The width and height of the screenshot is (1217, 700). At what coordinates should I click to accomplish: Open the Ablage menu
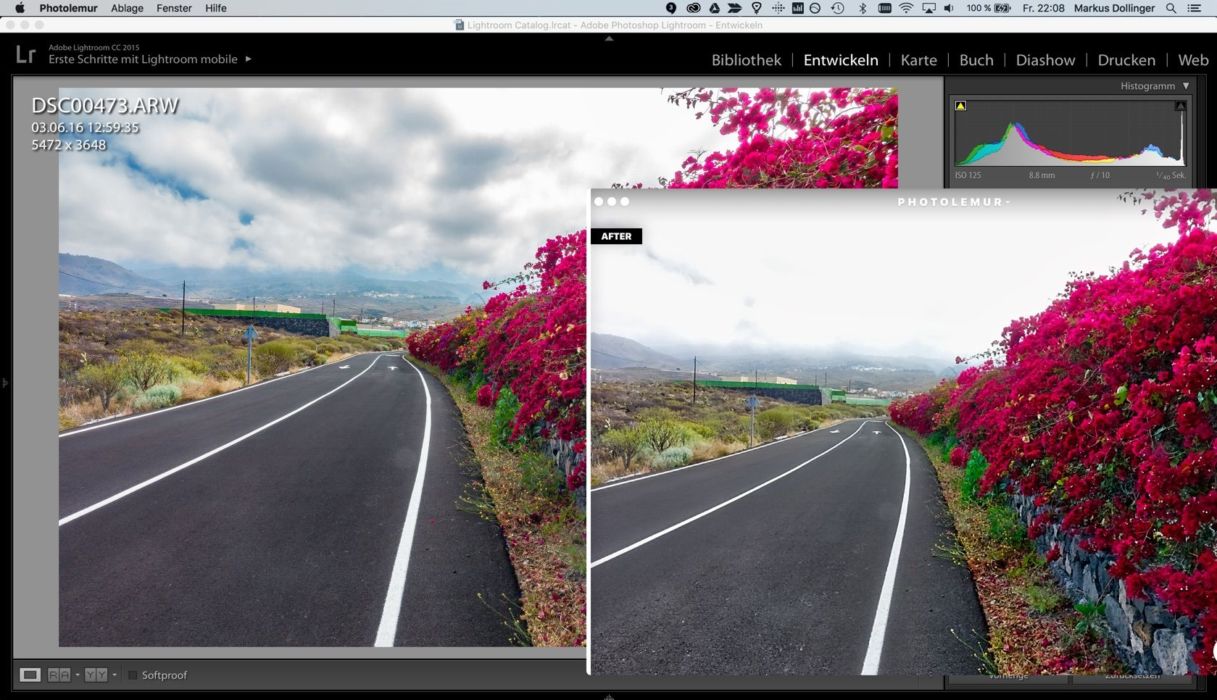pyautogui.click(x=127, y=8)
